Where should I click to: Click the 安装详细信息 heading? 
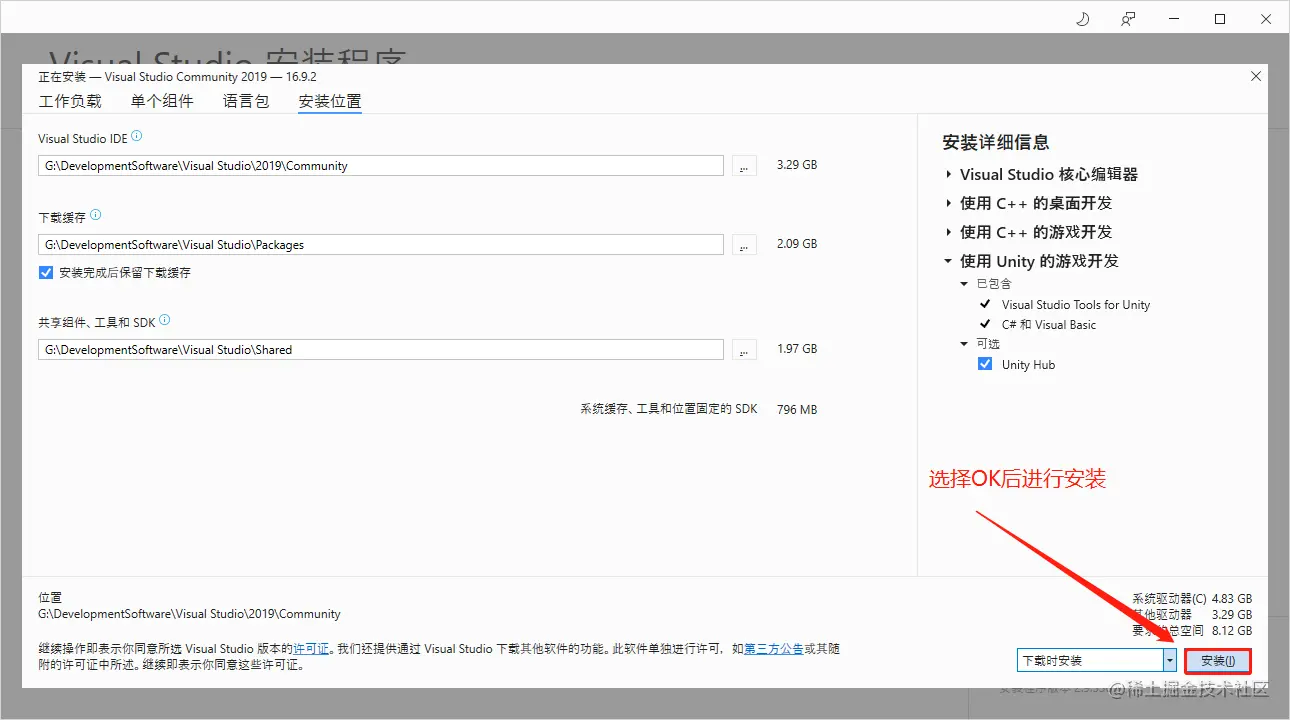[996, 142]
